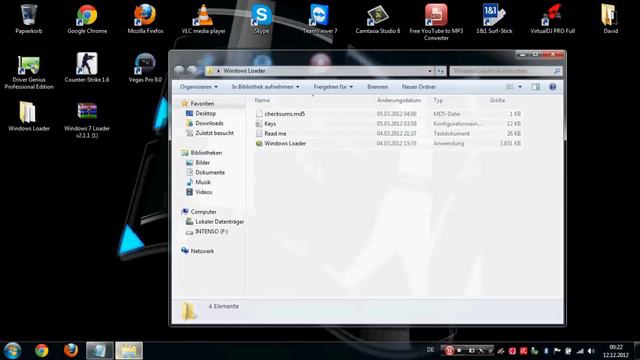The width and height of the screenshot is (640, 360).
Task: Select the VLC media player icon
Action: click(x=203, y=19)
